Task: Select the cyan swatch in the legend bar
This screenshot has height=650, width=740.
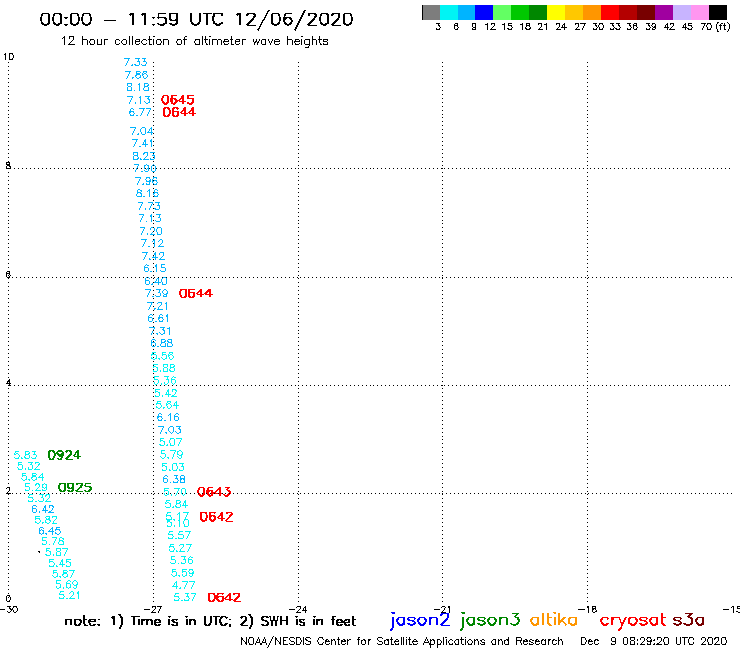Action: click(x=448, y=12)
